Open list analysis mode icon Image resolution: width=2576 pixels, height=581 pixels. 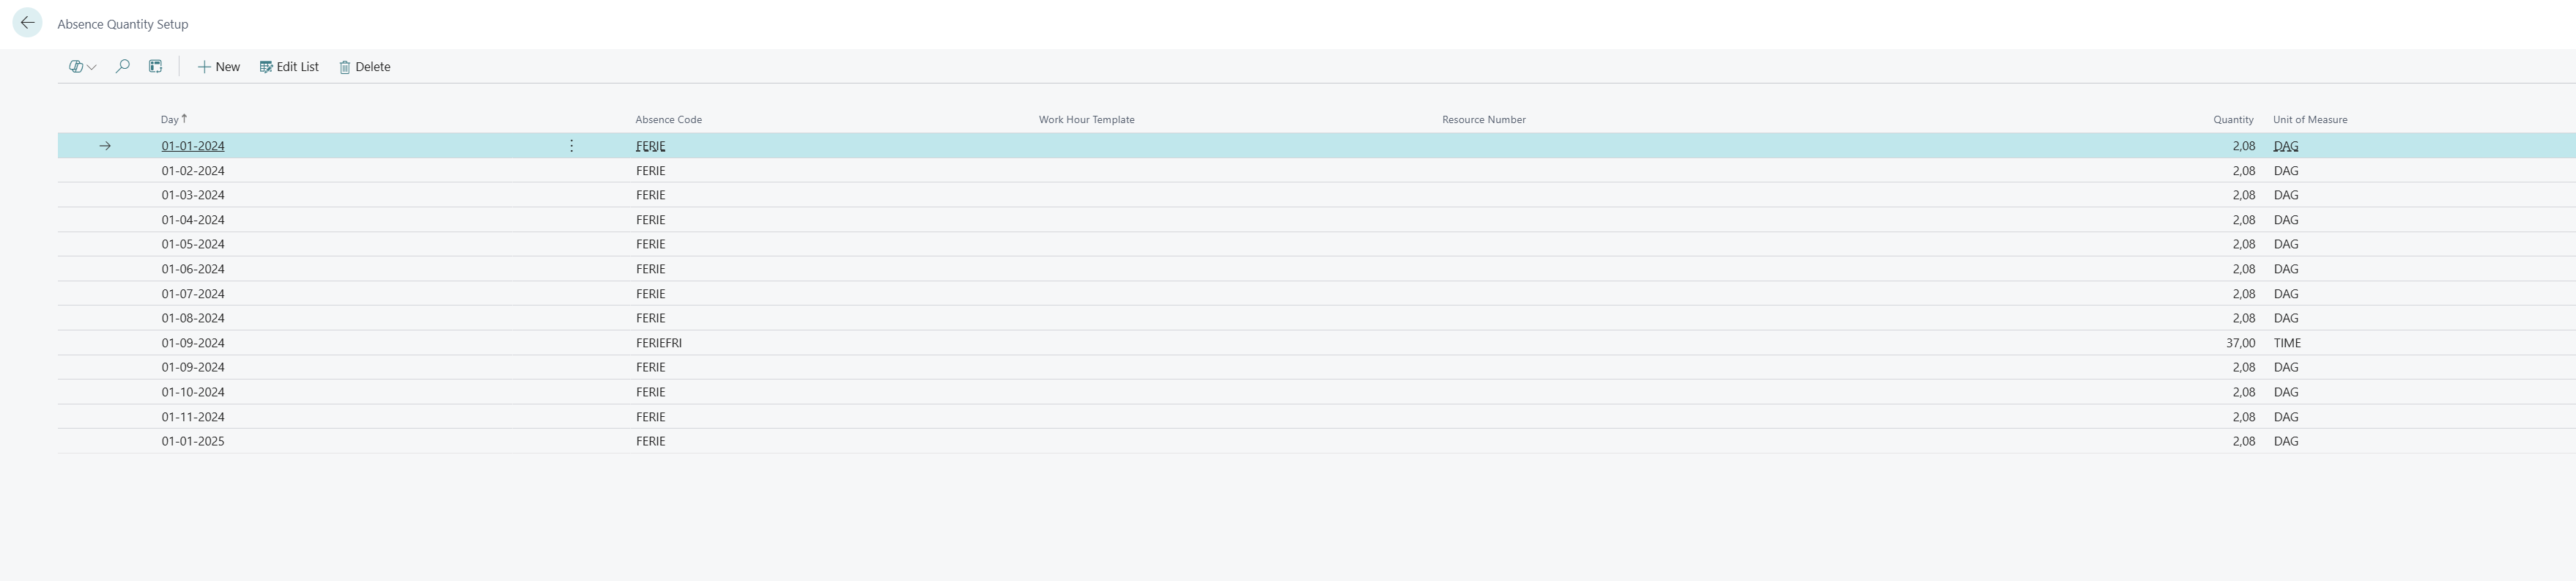click(x=155, y=67)
